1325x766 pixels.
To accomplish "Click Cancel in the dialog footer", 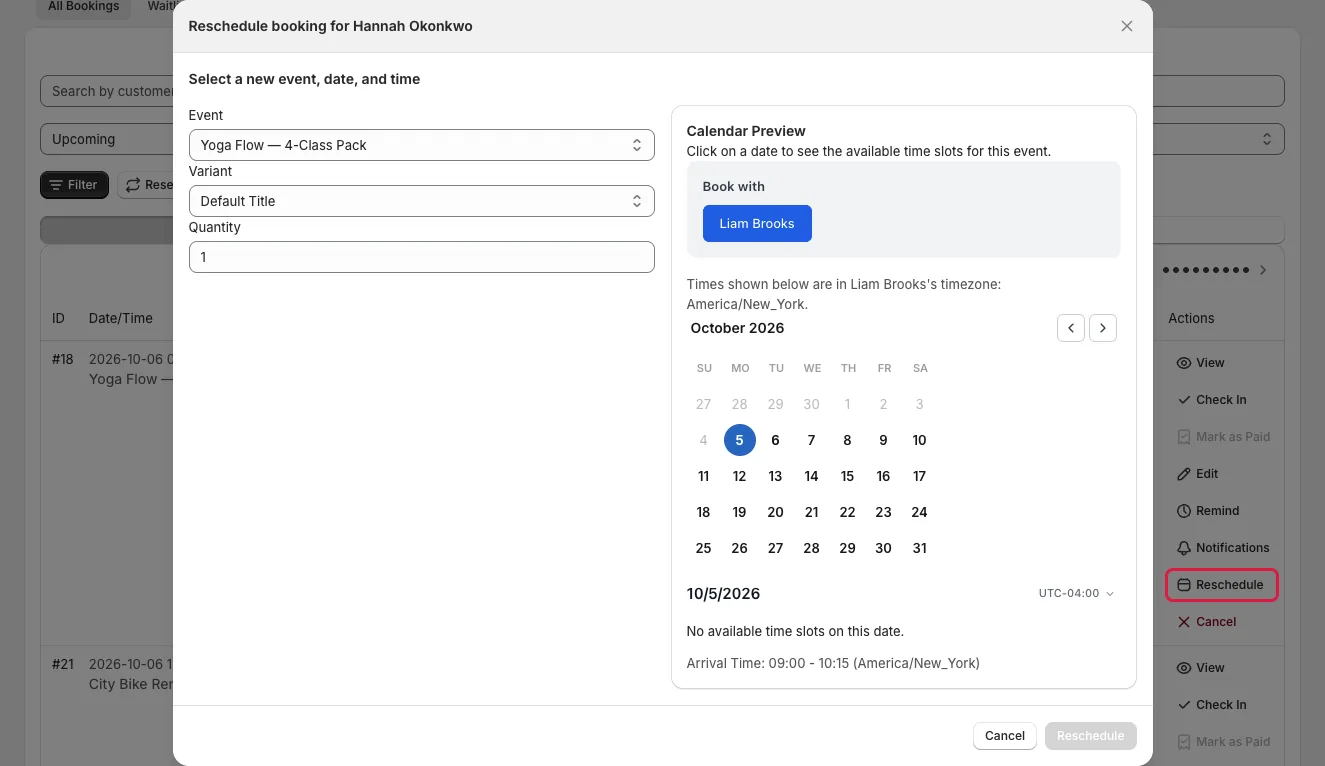I will tap(1005, 736).
